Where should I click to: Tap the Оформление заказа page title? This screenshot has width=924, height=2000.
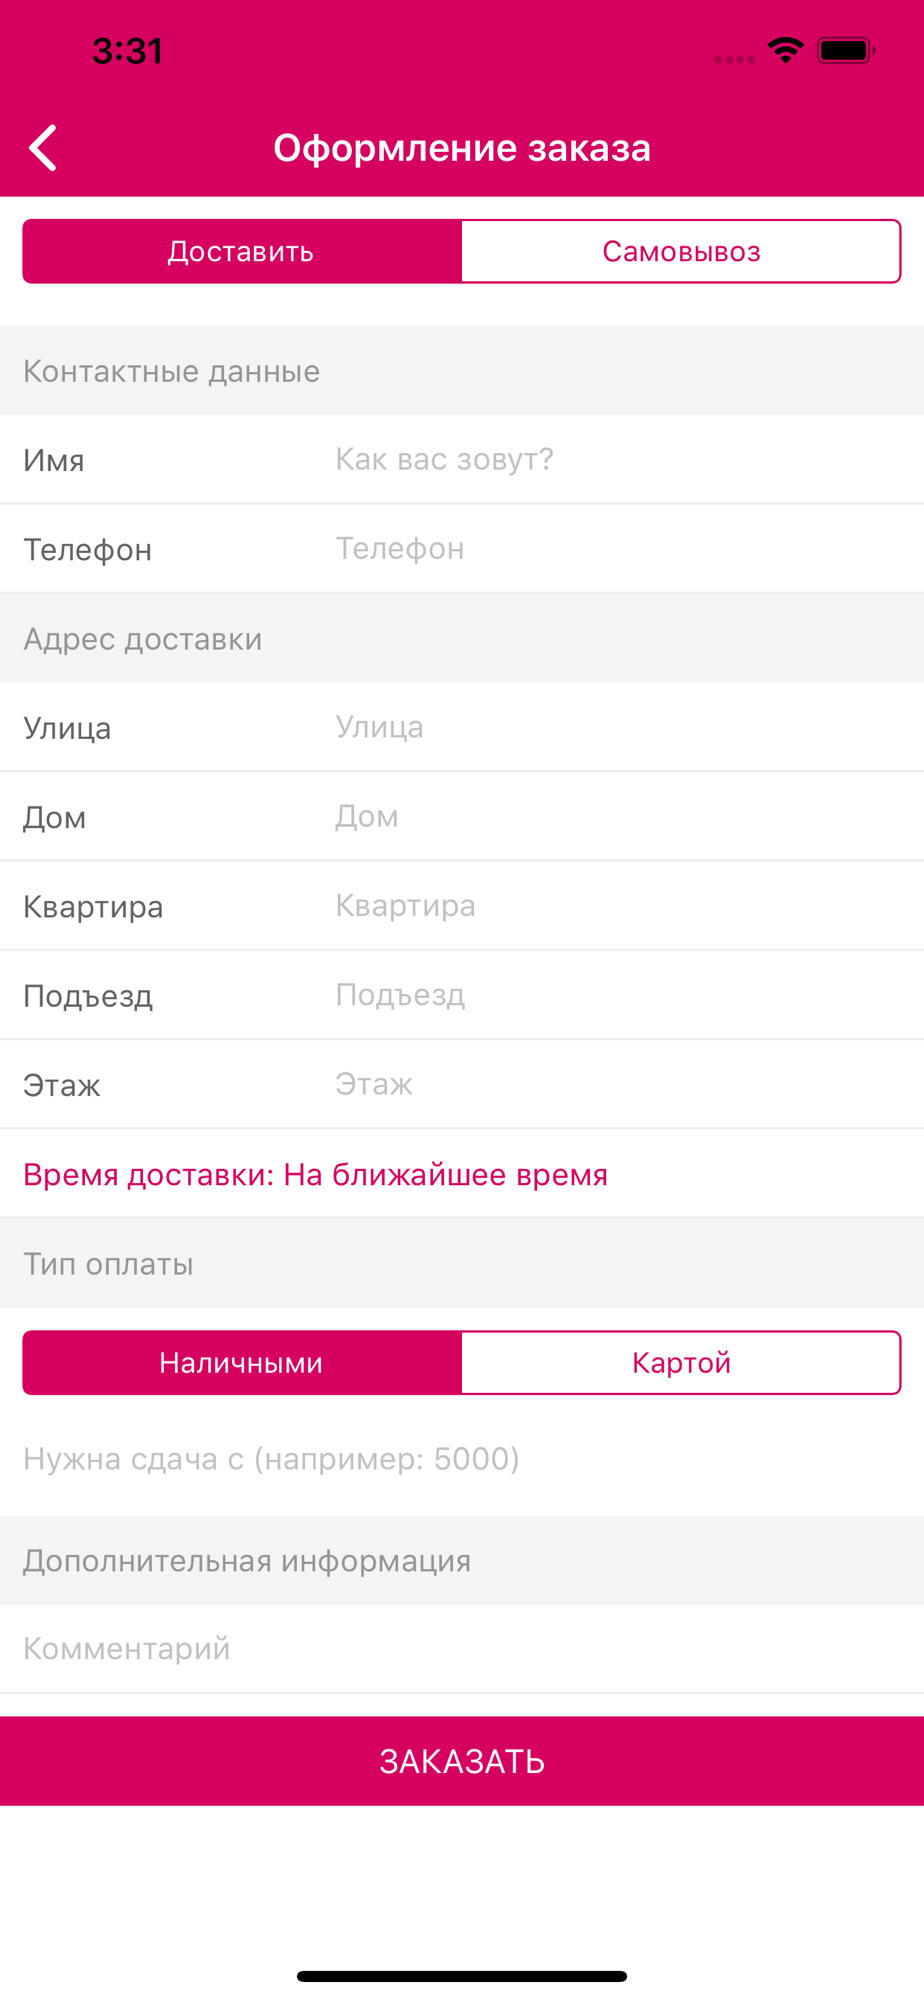[462, 148]
